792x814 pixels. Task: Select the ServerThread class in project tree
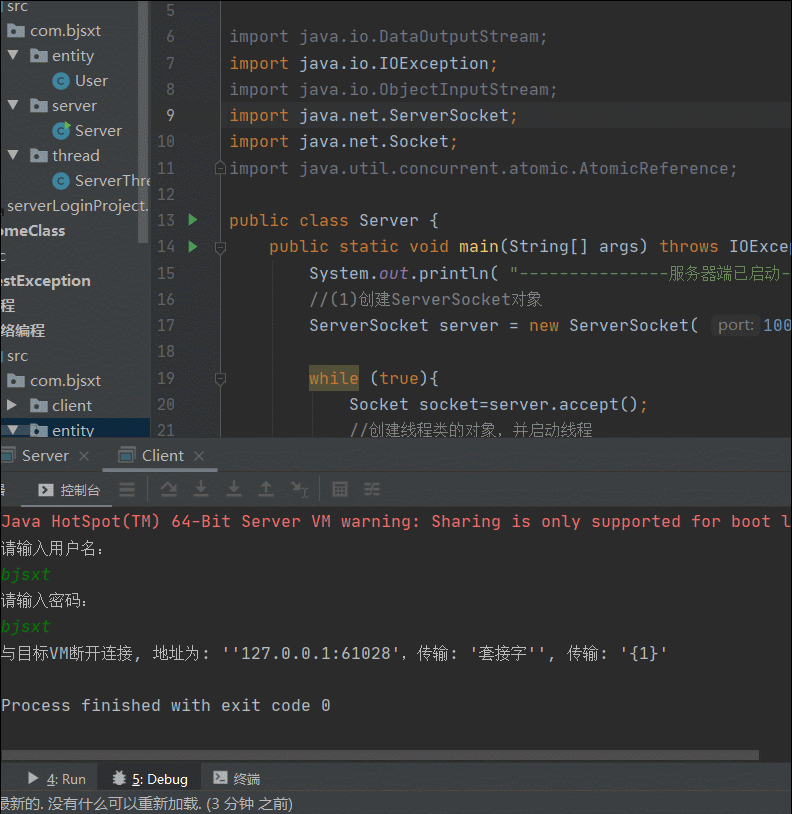(112, 180)
